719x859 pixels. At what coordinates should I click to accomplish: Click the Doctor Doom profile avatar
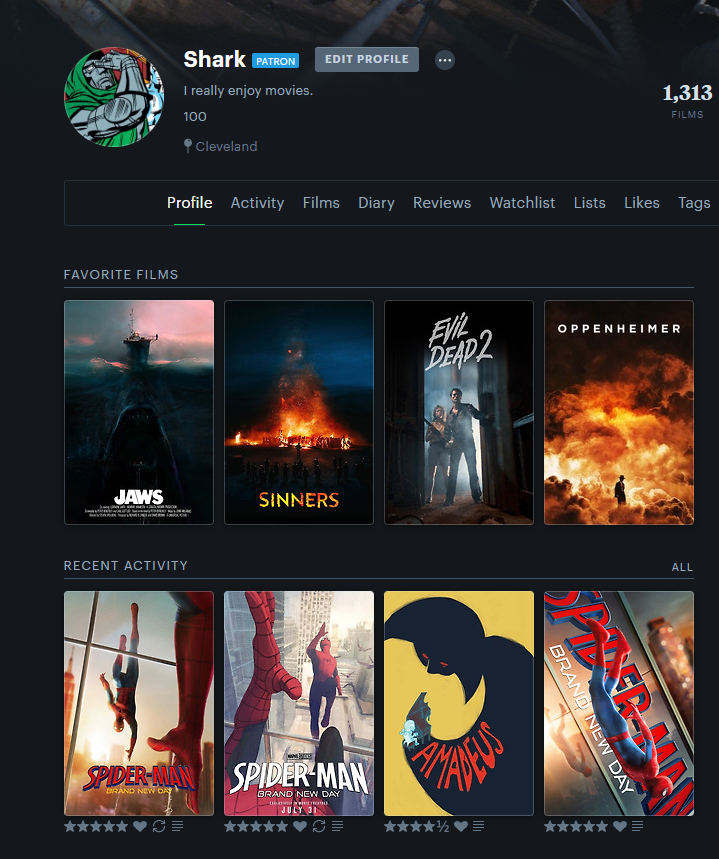(x=114, y=97)
